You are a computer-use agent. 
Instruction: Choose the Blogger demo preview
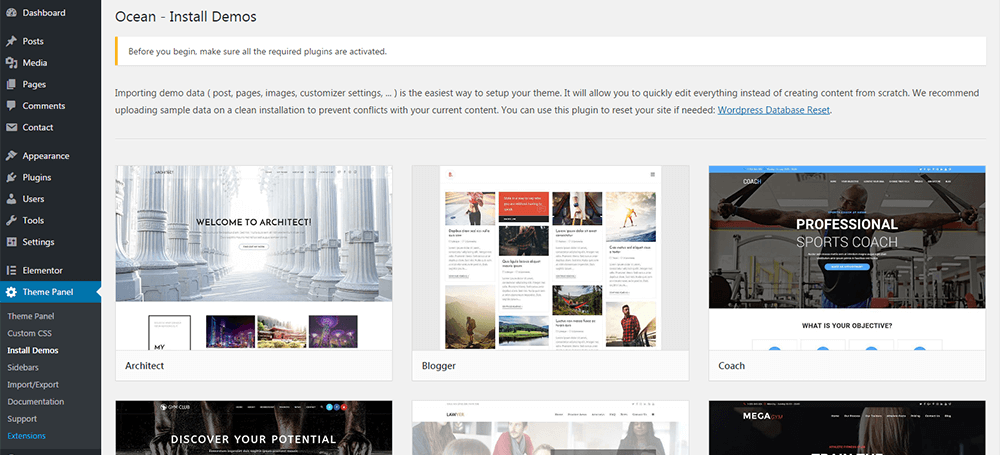click(x=550, y=258)
